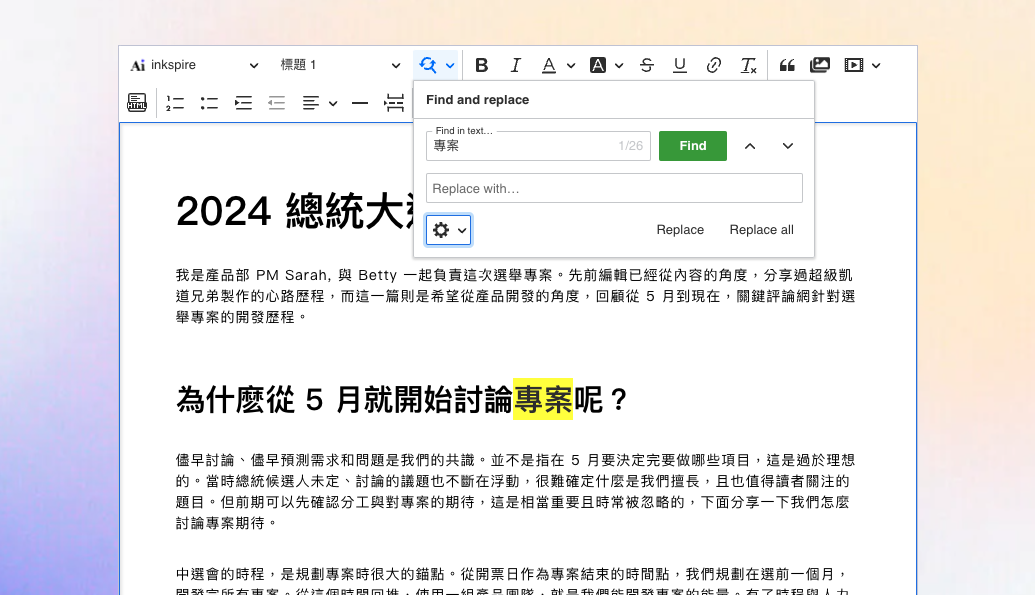Click the Find in text input field

click(538, 146)
